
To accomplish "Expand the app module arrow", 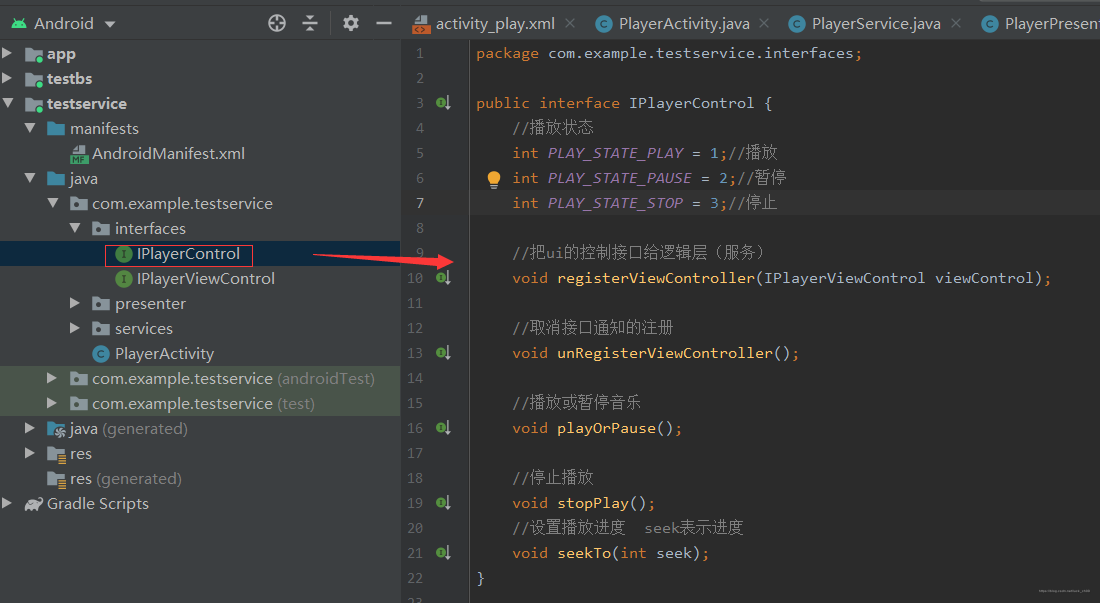I will [x=7, y=53].
